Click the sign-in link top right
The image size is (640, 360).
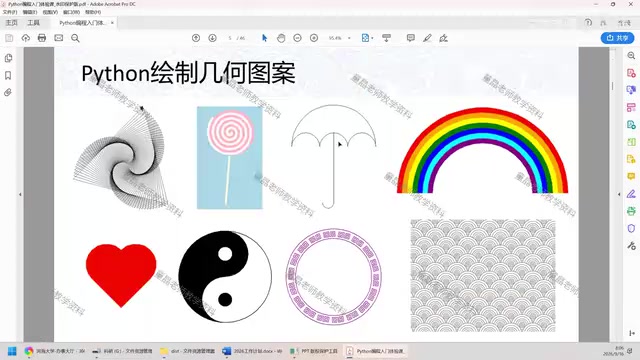pyautogui.click(x=624, y=23)
